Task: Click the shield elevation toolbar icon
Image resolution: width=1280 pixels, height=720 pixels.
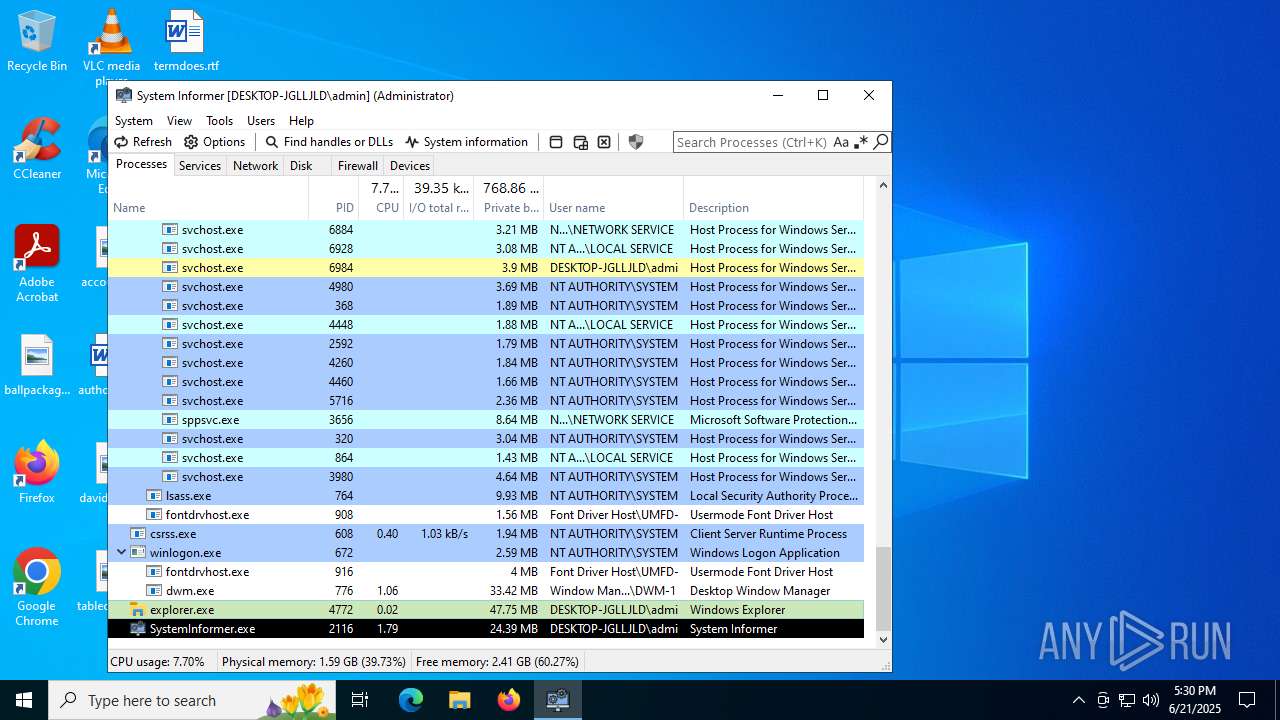Action: click(635, 142)
